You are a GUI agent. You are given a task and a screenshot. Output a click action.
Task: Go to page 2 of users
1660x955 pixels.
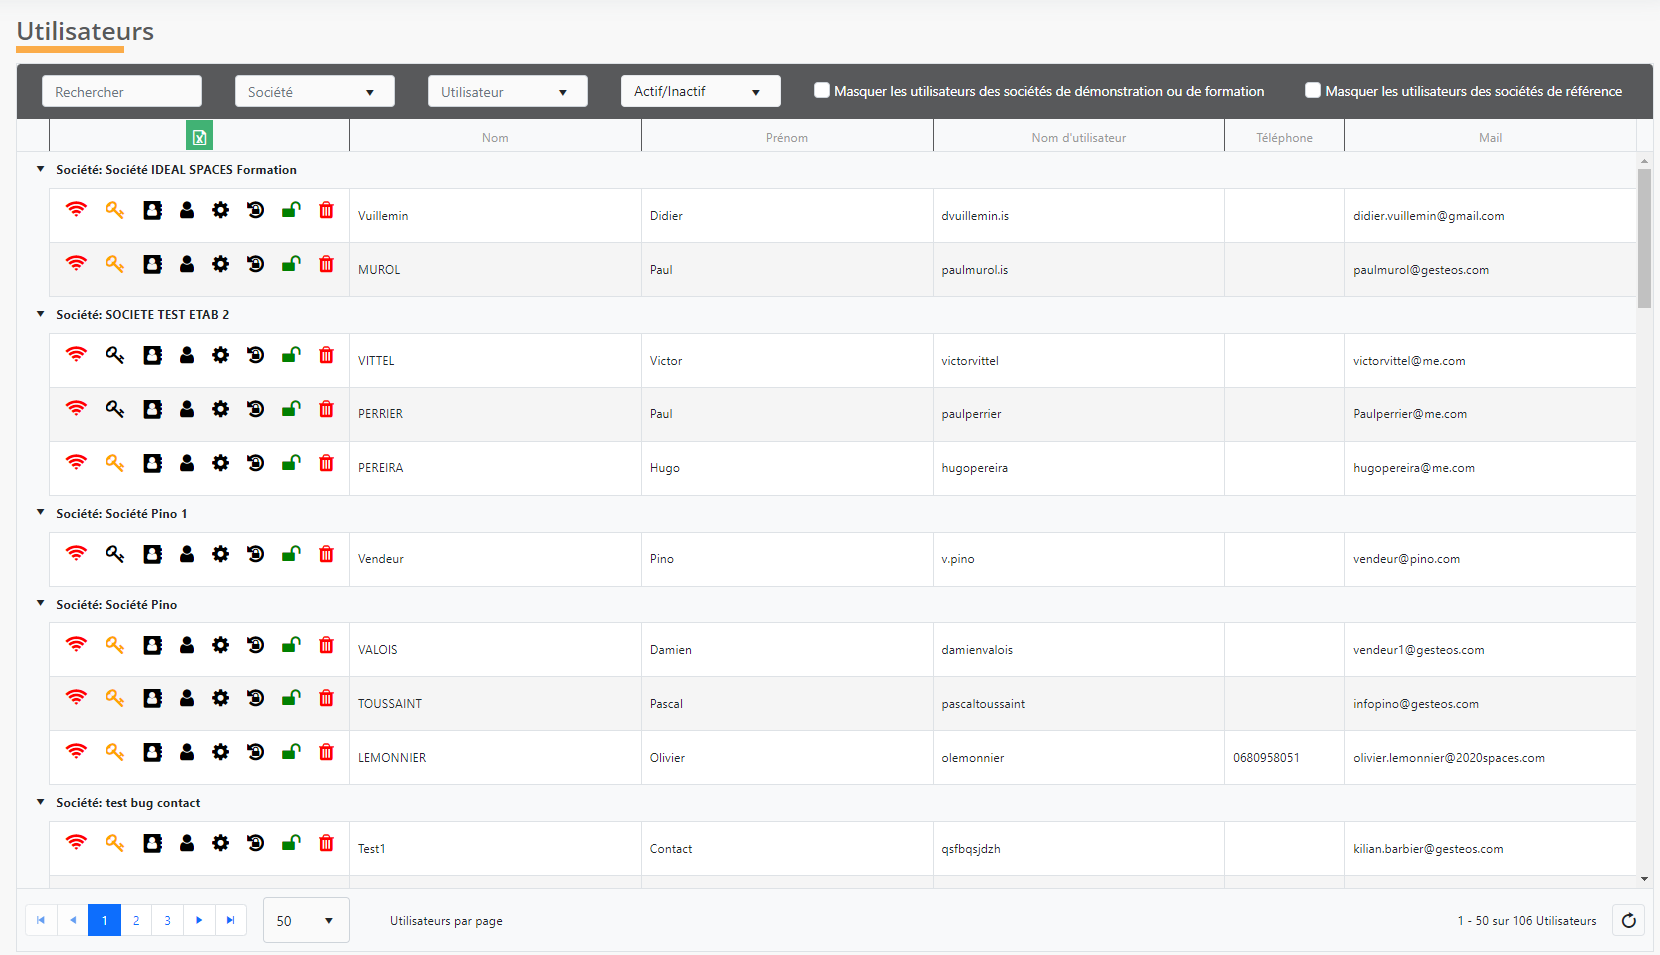coord(136,921)
